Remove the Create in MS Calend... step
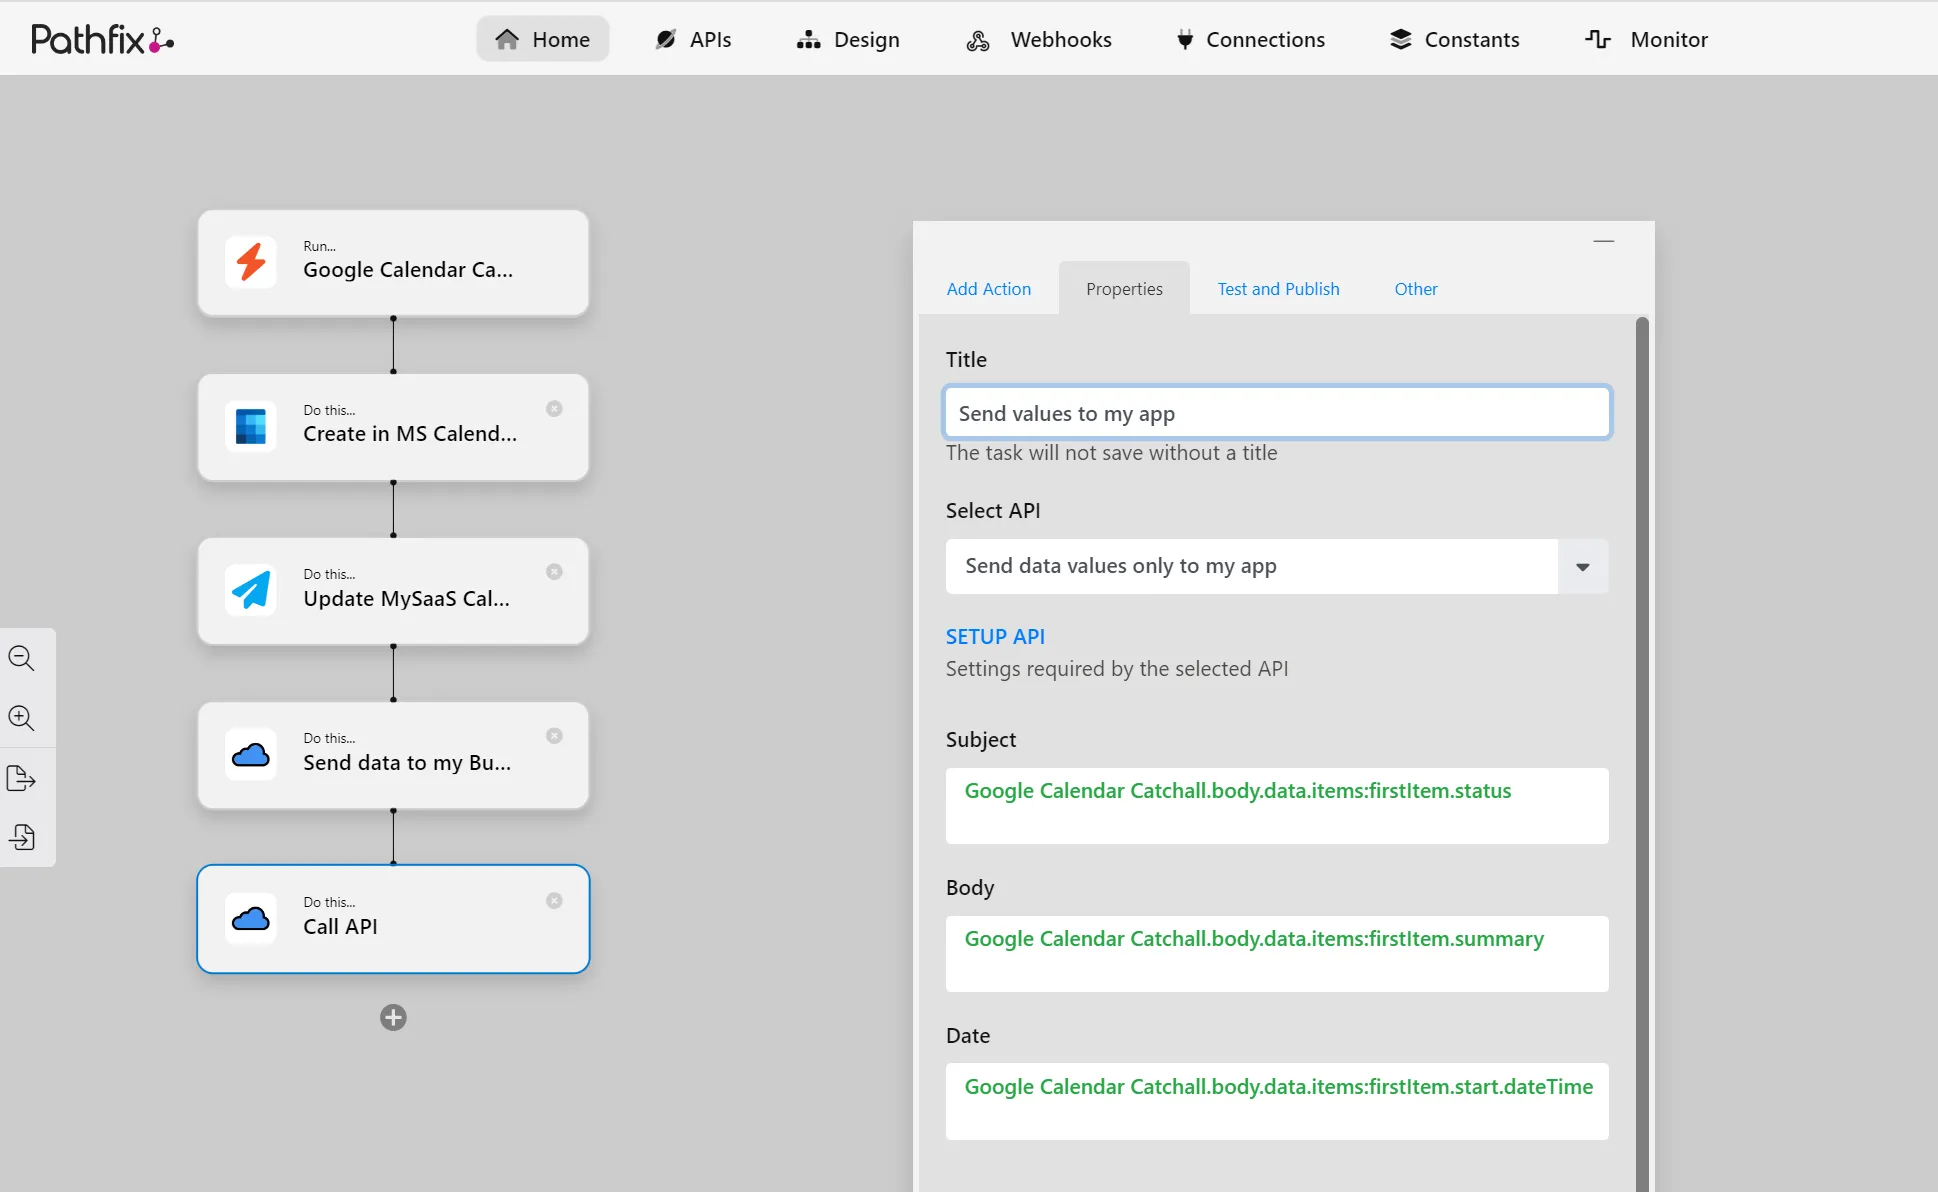 (x=554, y=408)
